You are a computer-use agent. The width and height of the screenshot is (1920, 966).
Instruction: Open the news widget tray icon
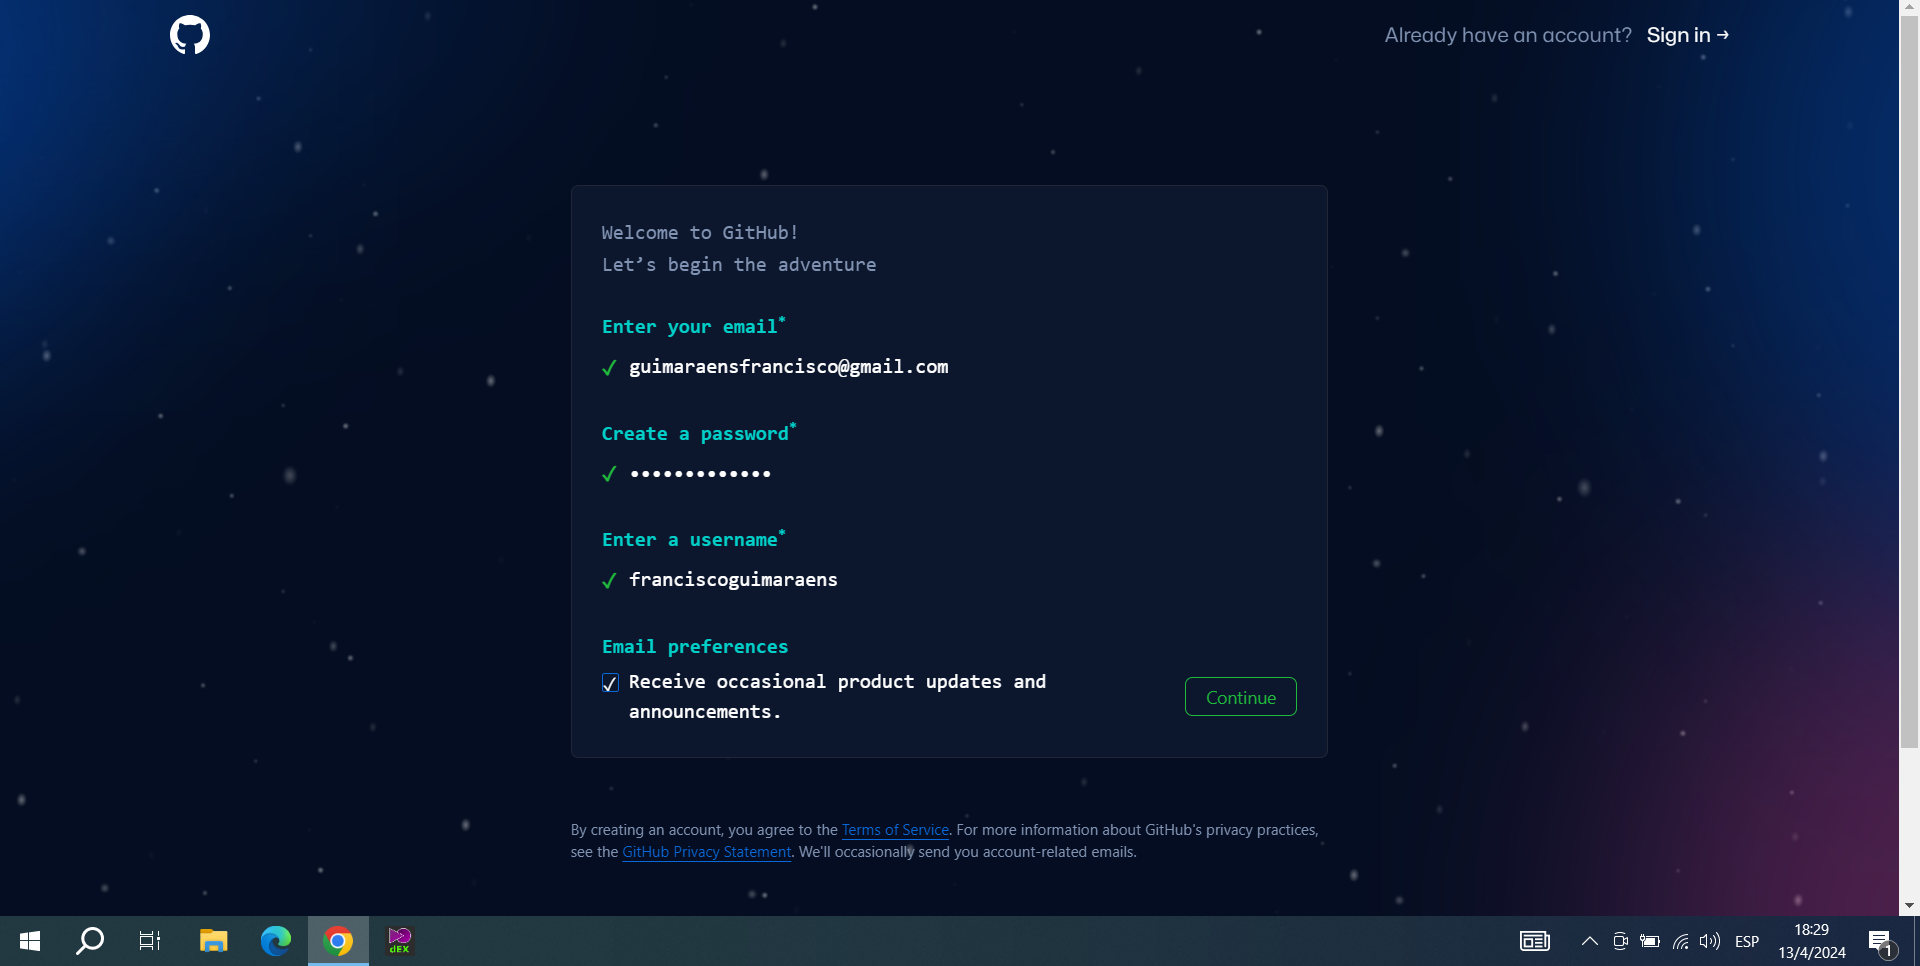pyautogui.click(x=1535, y=941)
